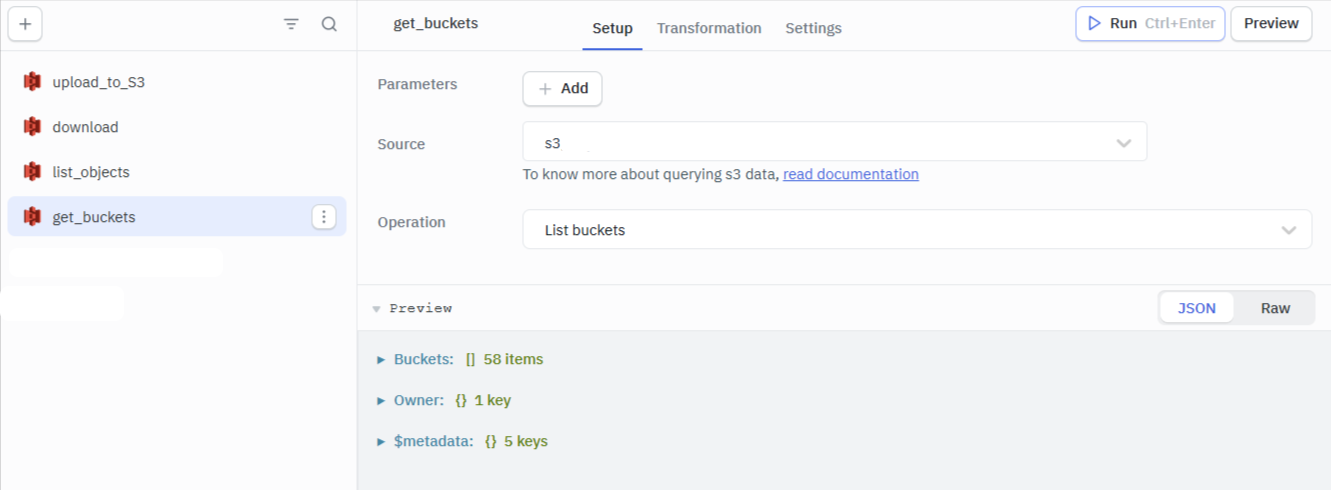The width and height of the screenshot is (1331, 490).
Task: Collapse the Preview panel
Action: pos(377,309)
